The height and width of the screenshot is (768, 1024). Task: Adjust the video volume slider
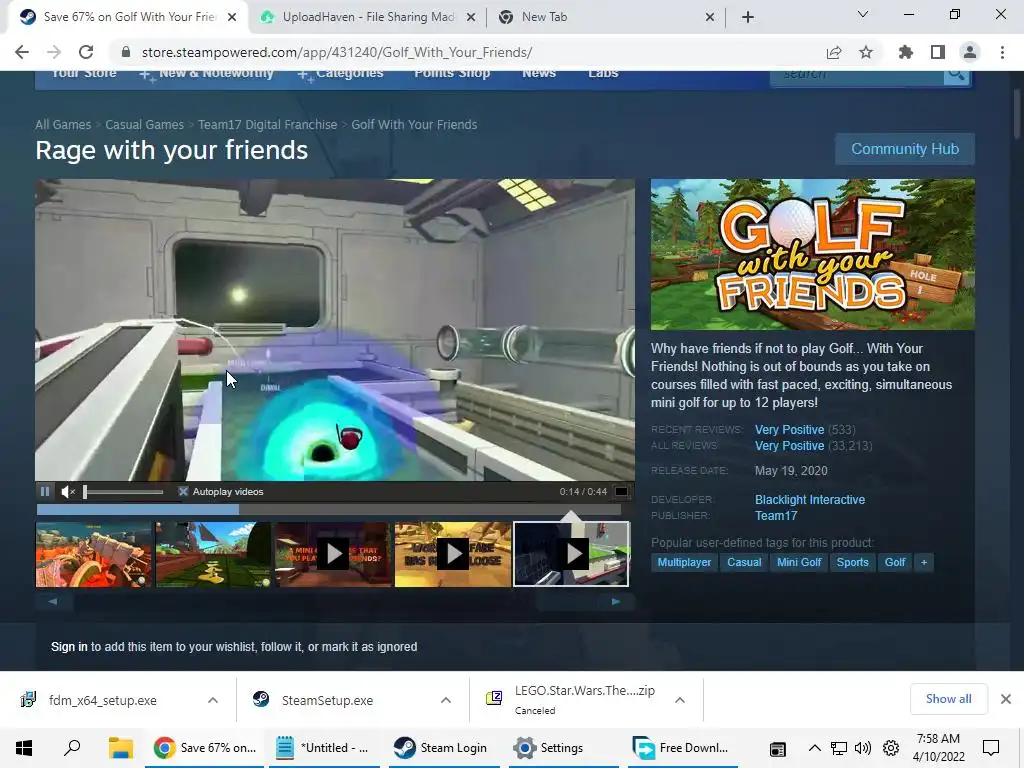point(123,492)
